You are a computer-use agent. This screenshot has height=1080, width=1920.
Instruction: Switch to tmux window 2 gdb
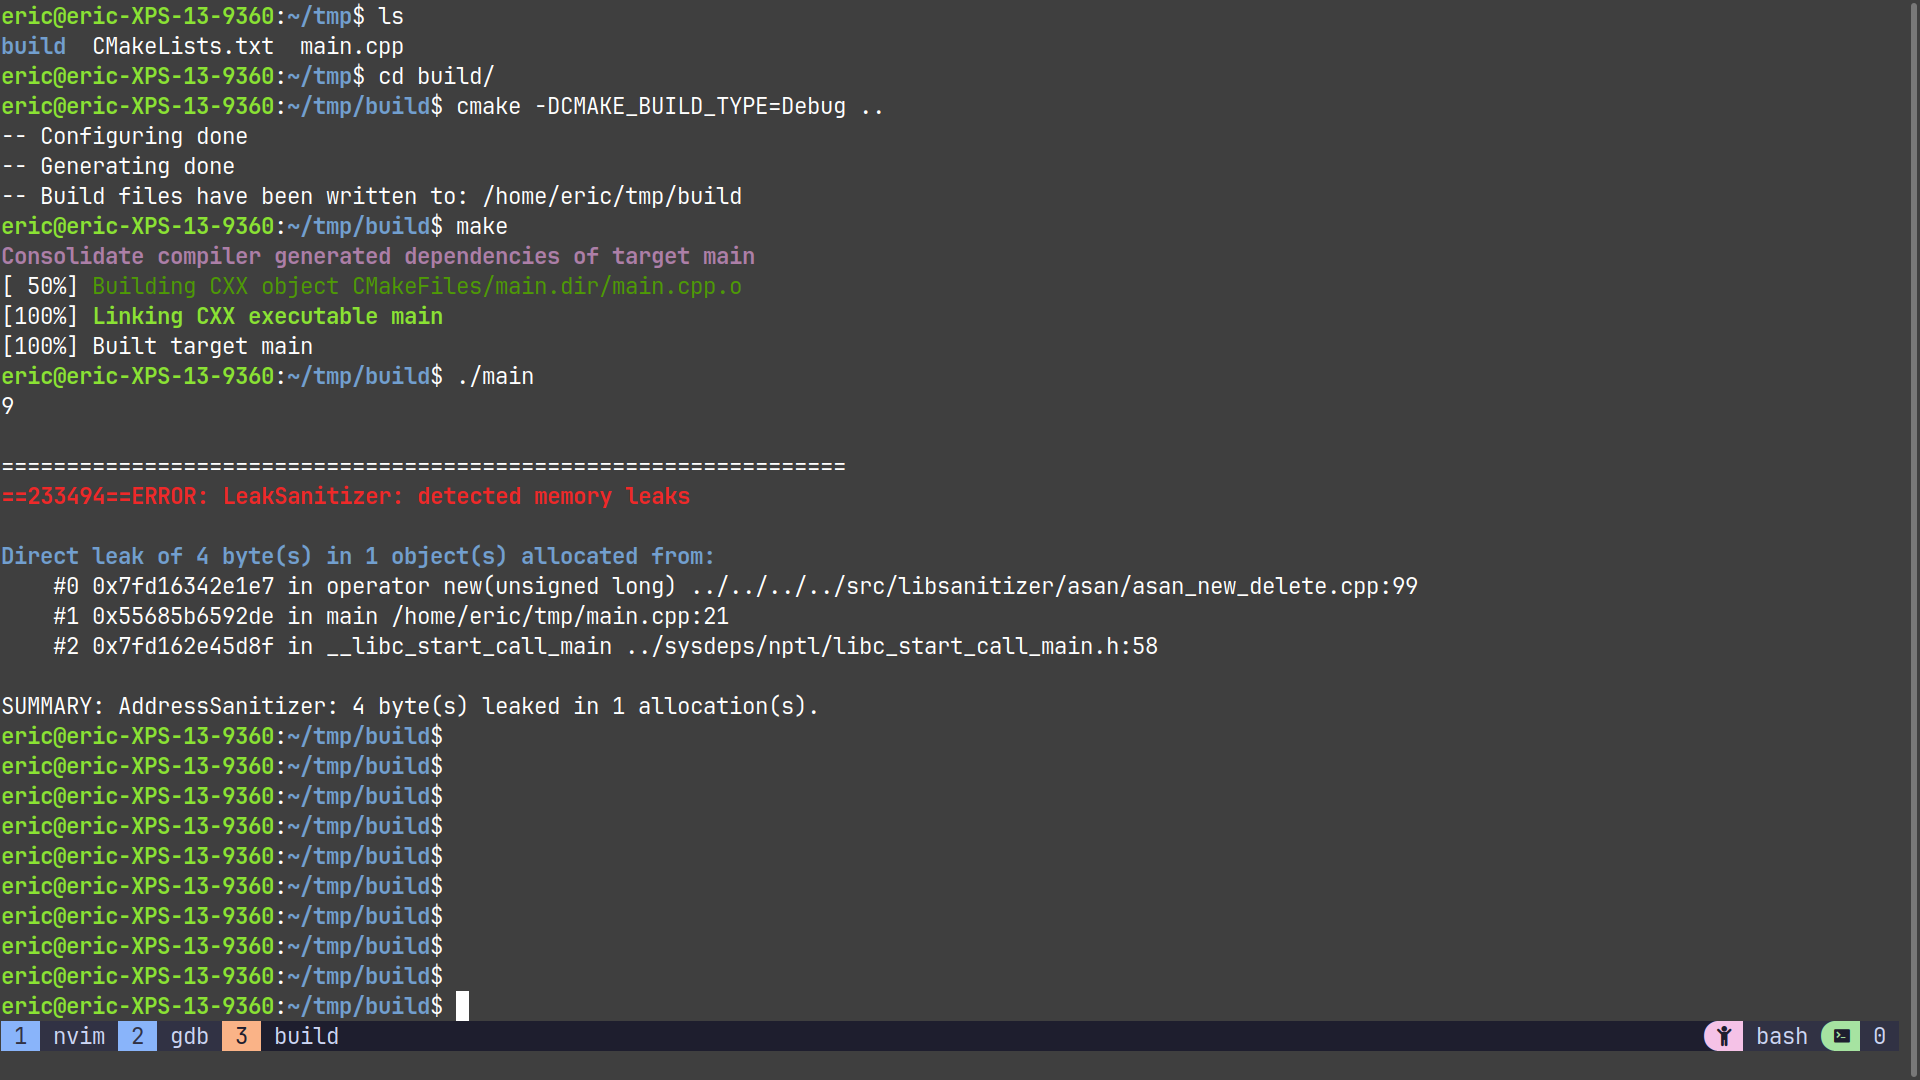pyautogui.click(x=164, y=1036)
